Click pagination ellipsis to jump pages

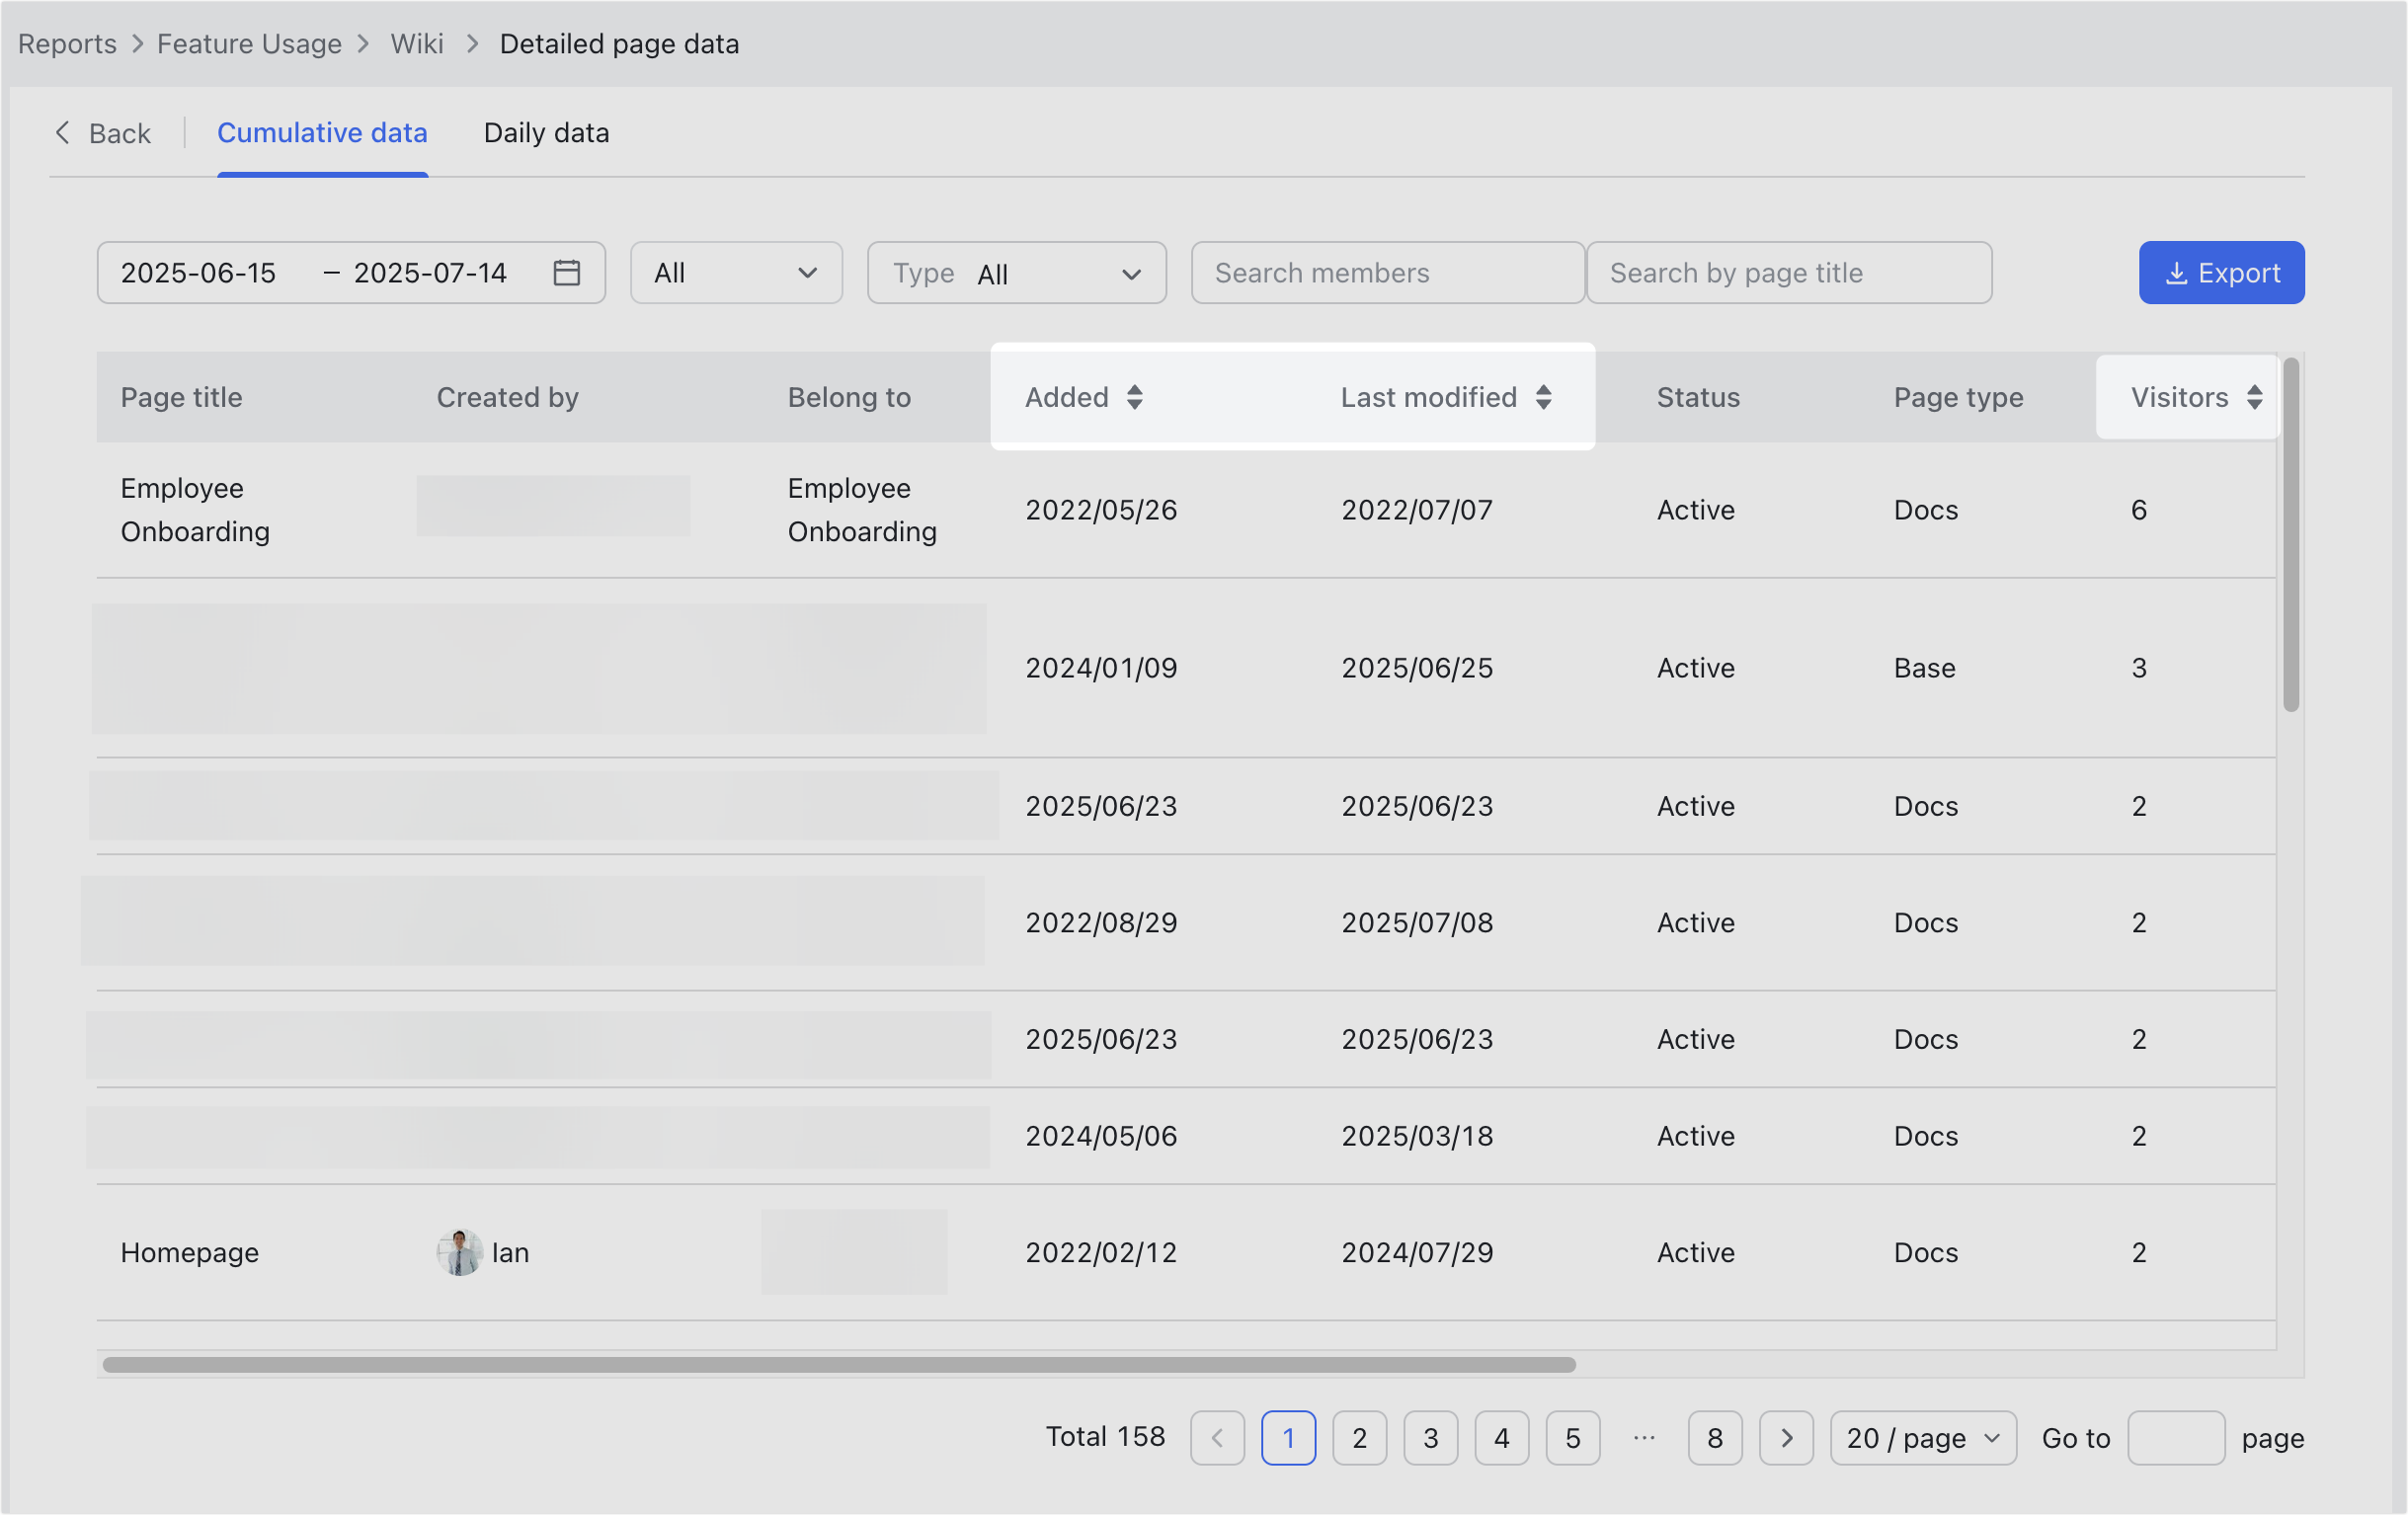point(1644,1438)
